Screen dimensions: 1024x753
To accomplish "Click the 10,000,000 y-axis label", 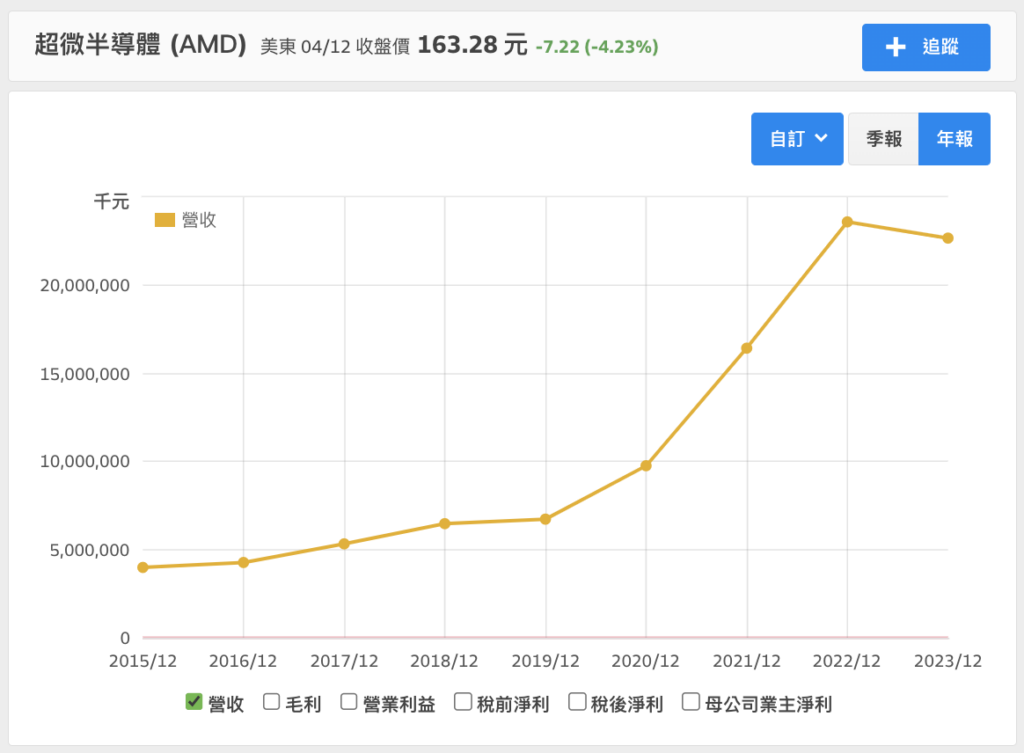I will coord(85,462).
